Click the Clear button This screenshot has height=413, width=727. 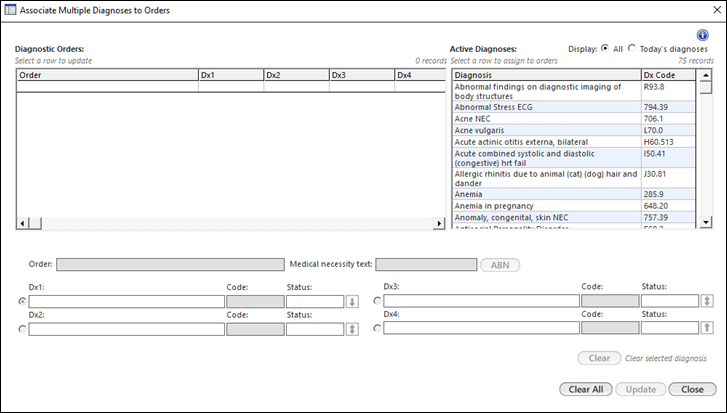(x=599, y=358)
